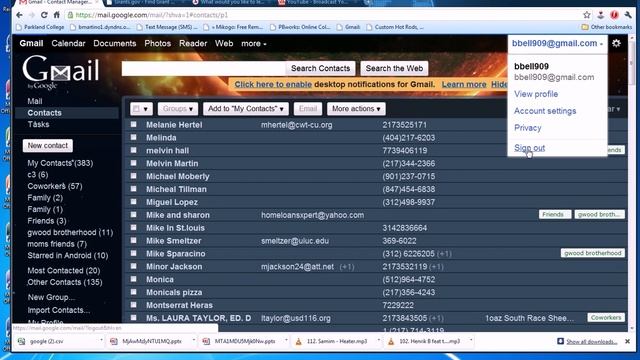Open Documents in the Google bar
640x360 pixels.
point(115,43)
